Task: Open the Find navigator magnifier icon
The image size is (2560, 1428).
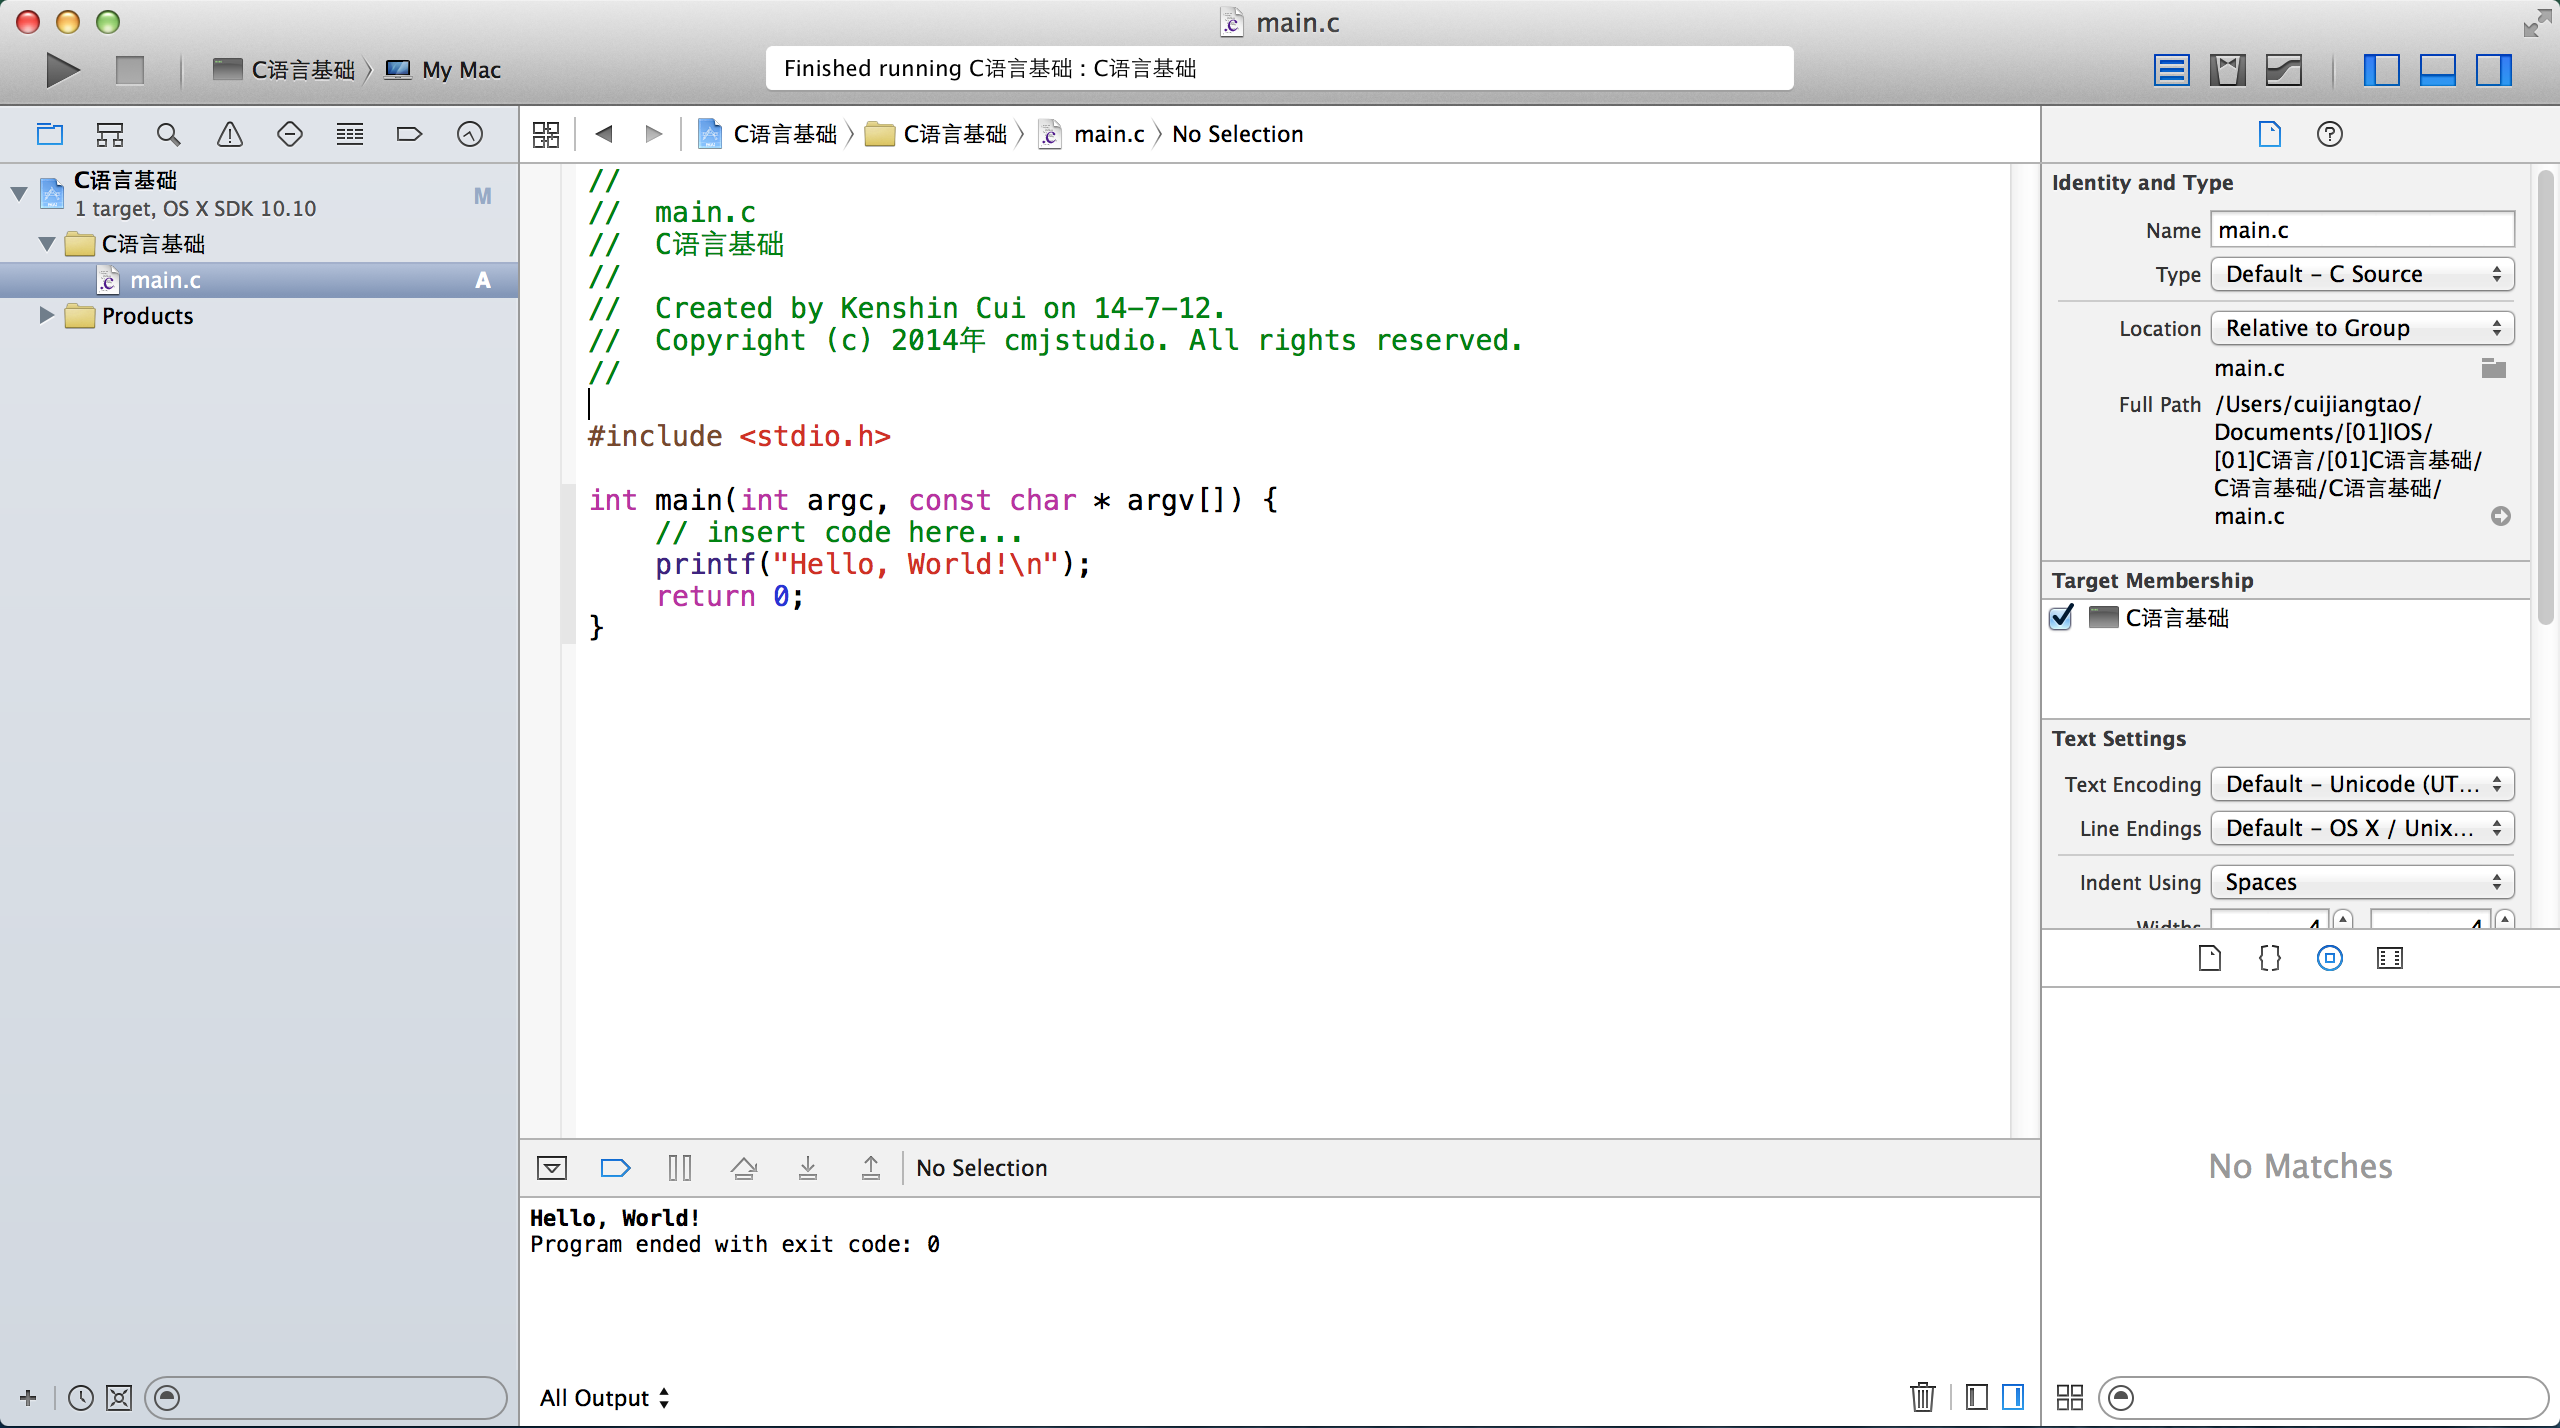Action: (x=169, y=135)
